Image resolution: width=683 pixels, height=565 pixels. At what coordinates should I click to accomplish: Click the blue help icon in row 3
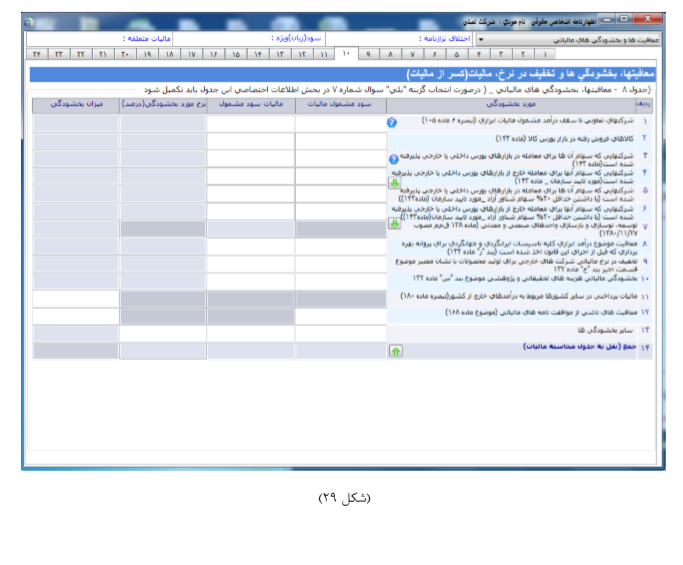point(392,159)
